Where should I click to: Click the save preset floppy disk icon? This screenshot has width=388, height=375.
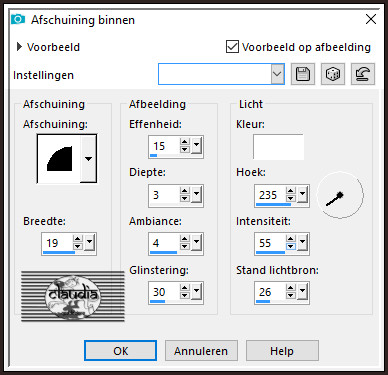(303, 74)
